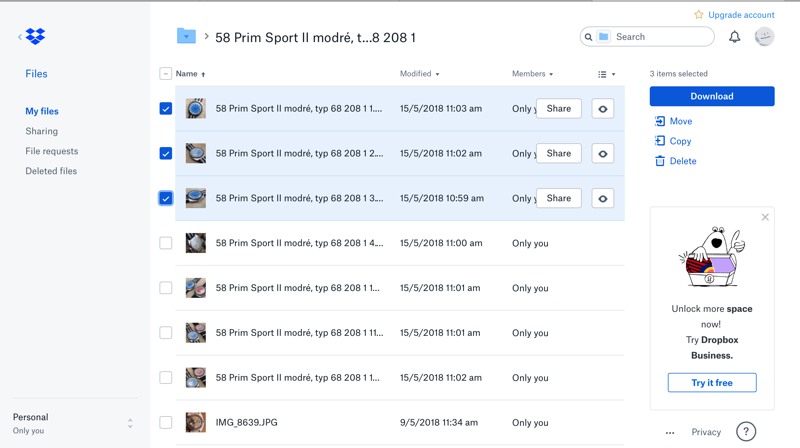
Task: Open the Modified column dropdown
Action: coord(419,73)
